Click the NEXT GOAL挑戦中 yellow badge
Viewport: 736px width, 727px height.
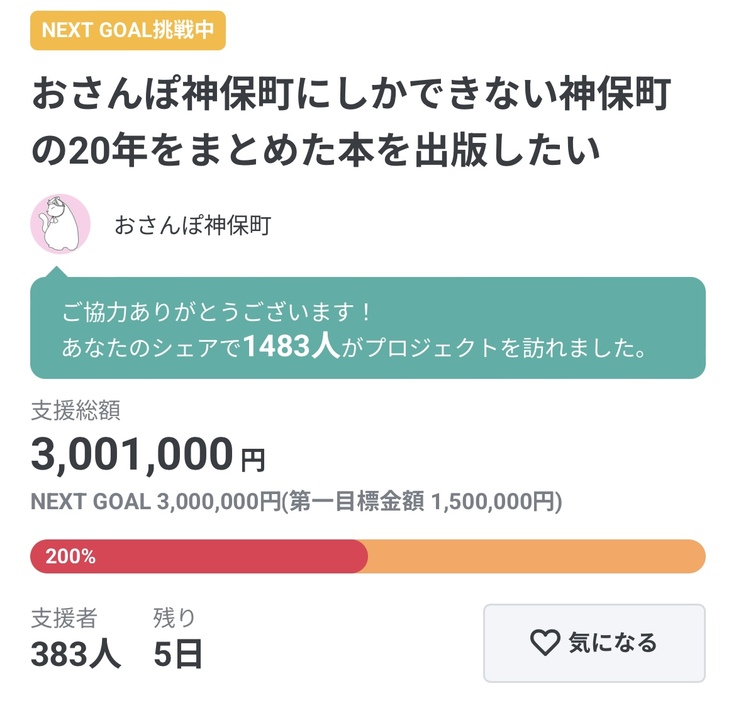point(128,30)
